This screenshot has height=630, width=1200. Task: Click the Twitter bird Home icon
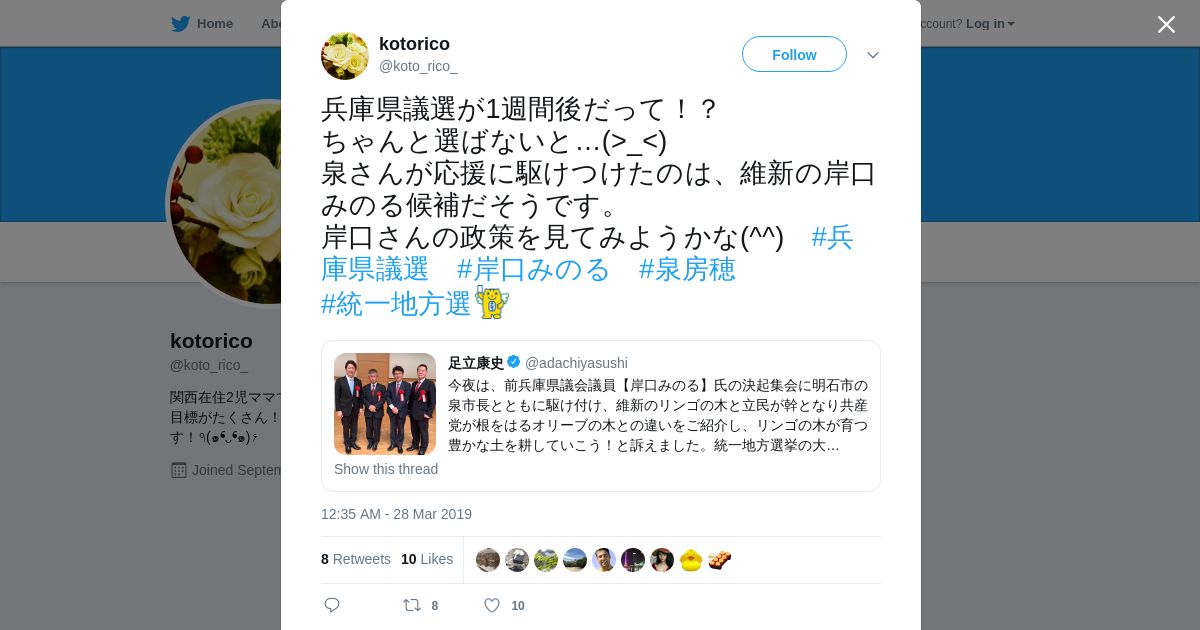[180, 24]
